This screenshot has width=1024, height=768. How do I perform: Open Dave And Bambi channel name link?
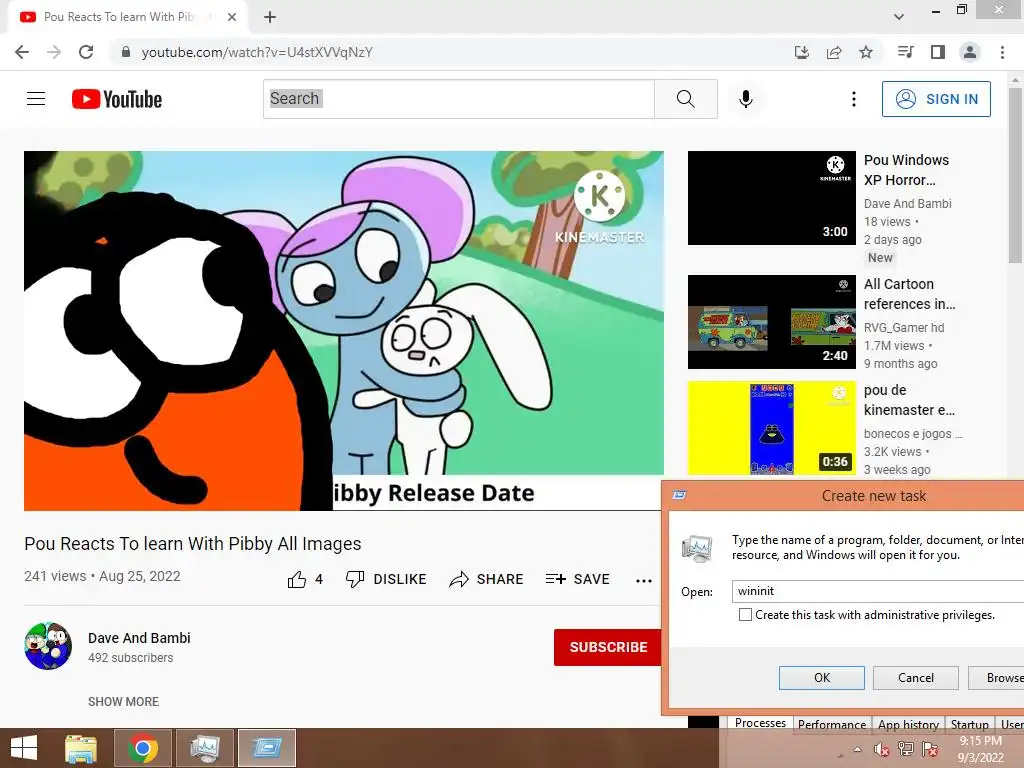tap(139, 638)
